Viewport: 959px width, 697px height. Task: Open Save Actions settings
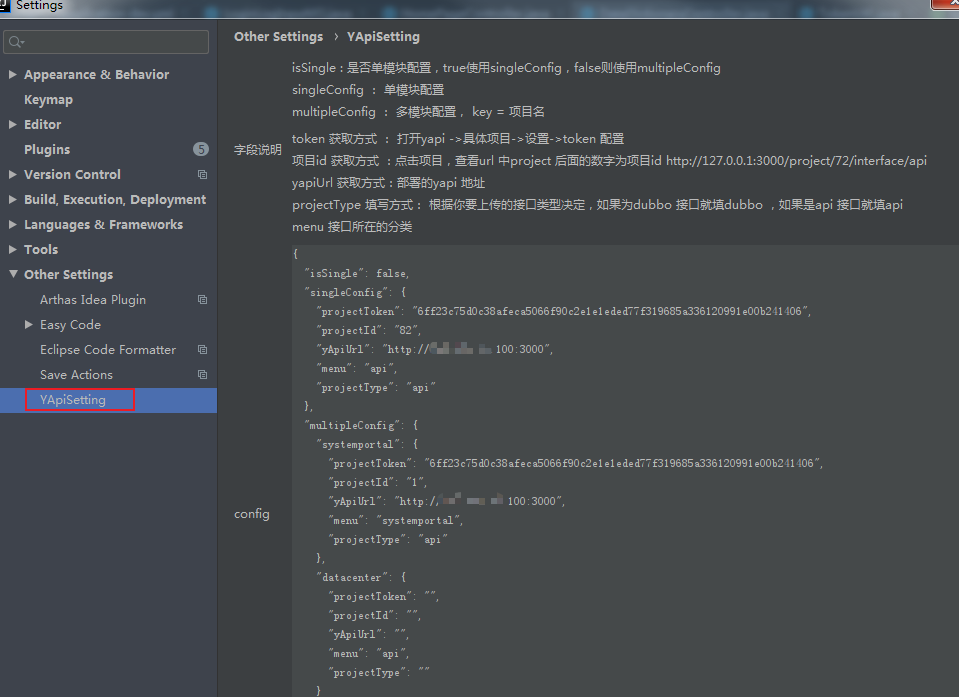pos(76,375)
